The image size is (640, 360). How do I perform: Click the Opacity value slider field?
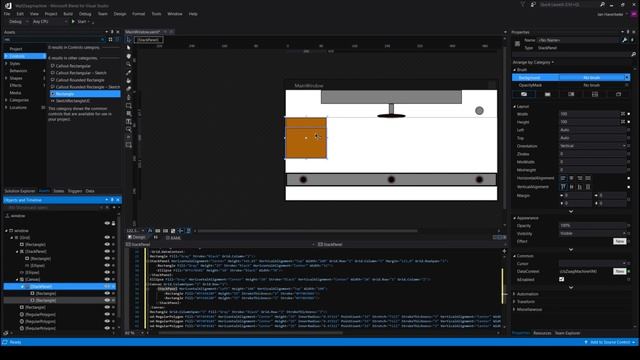pyautogui.click(x=592, y=225)
